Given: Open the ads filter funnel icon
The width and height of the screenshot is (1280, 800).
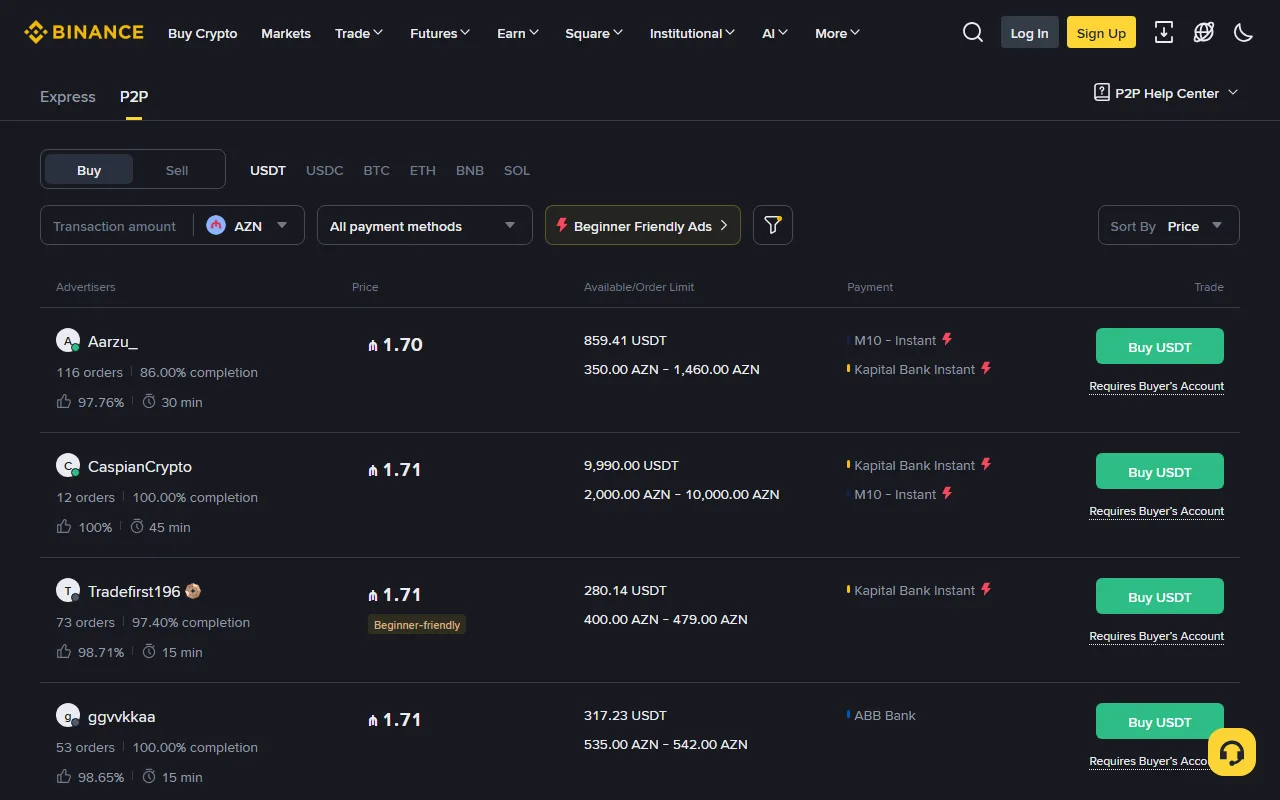Looking at the screenshot, I should [x=772, y=226].
